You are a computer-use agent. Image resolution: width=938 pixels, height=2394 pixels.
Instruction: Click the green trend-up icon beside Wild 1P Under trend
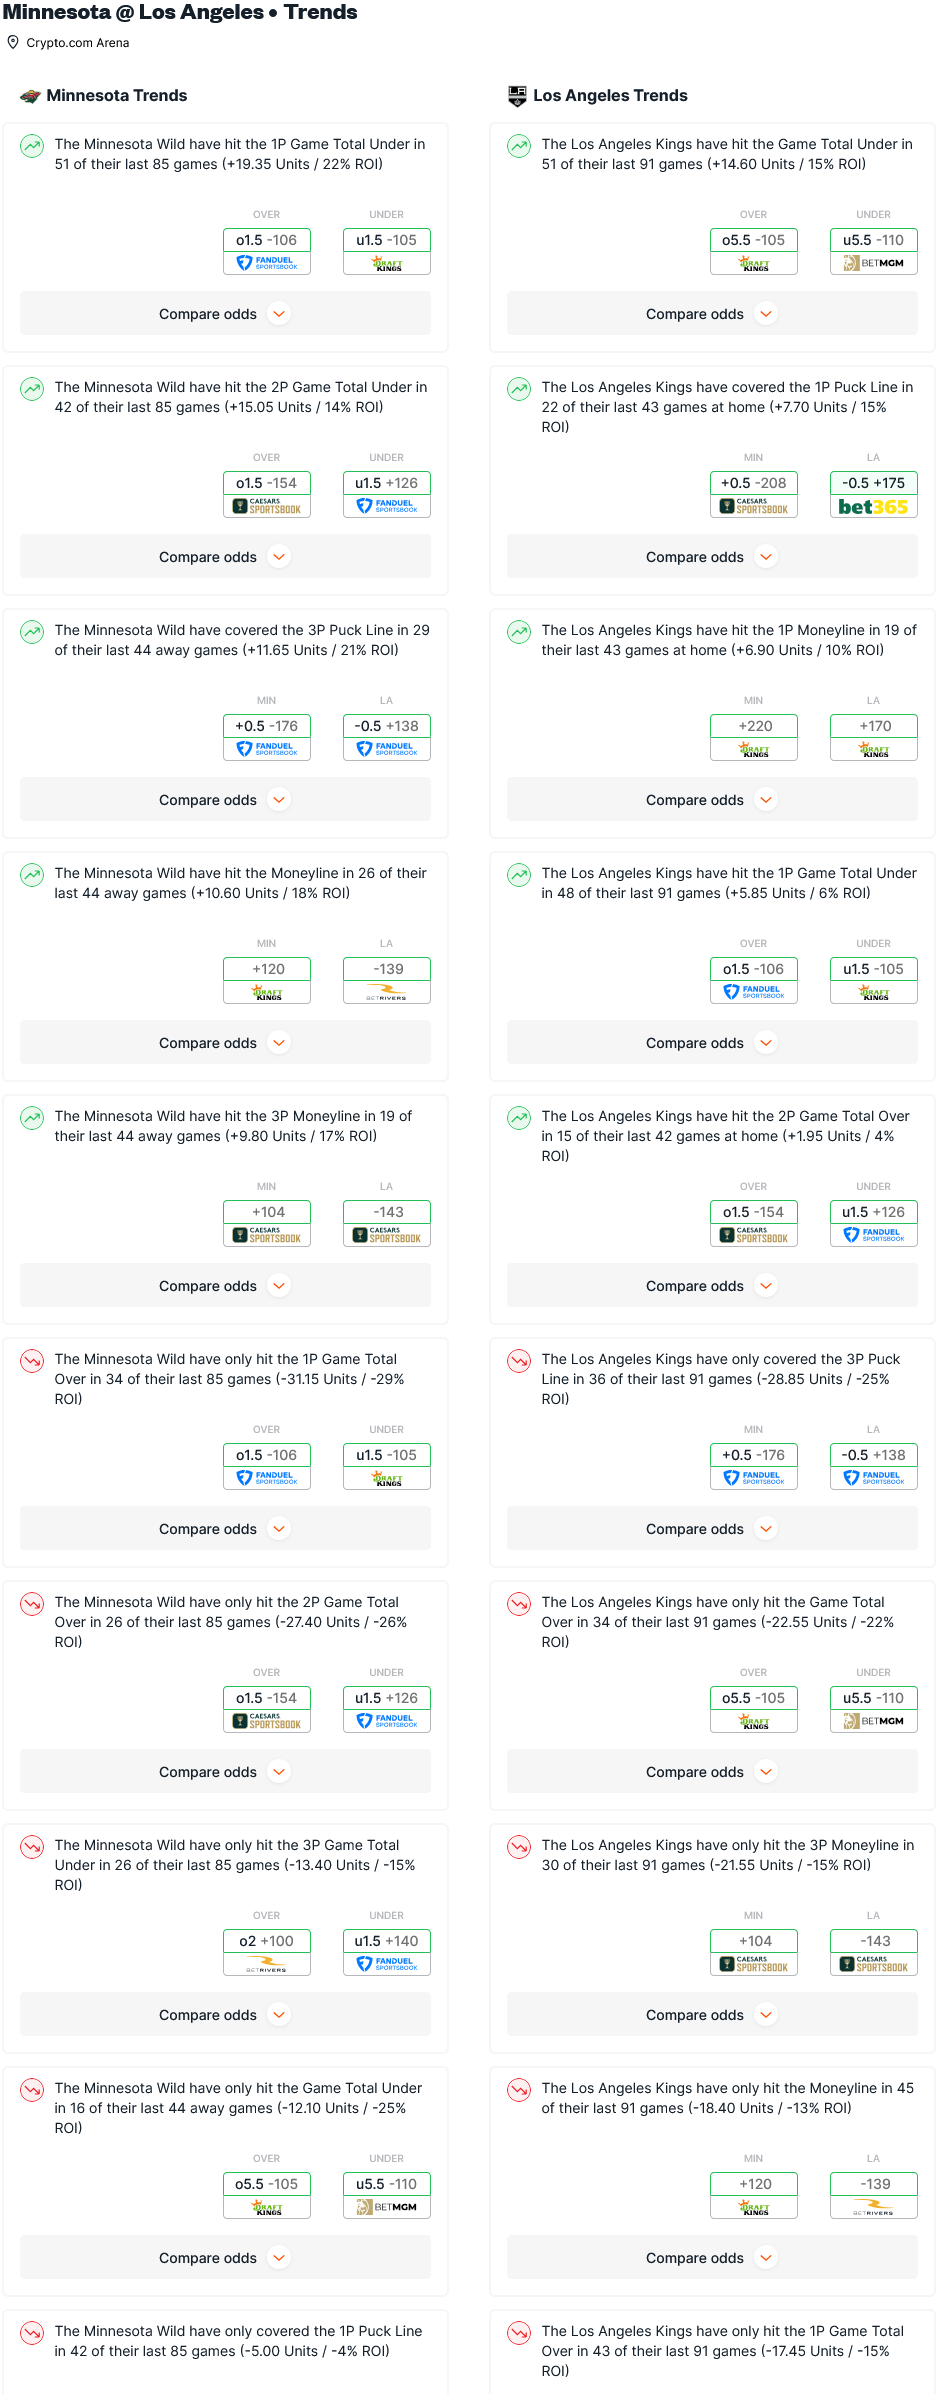coord(32,146)
